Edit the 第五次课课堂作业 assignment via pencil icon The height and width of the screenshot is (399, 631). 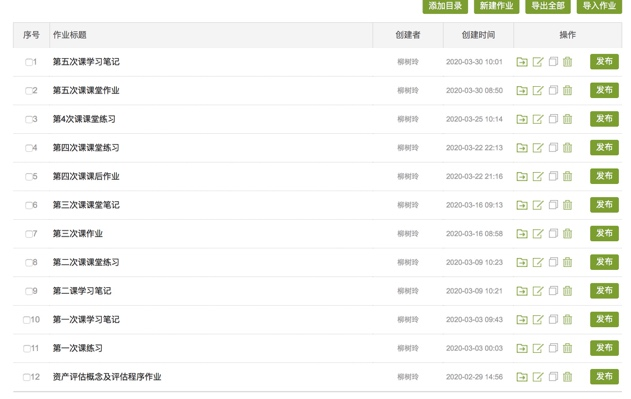click(x=538, y=91)
